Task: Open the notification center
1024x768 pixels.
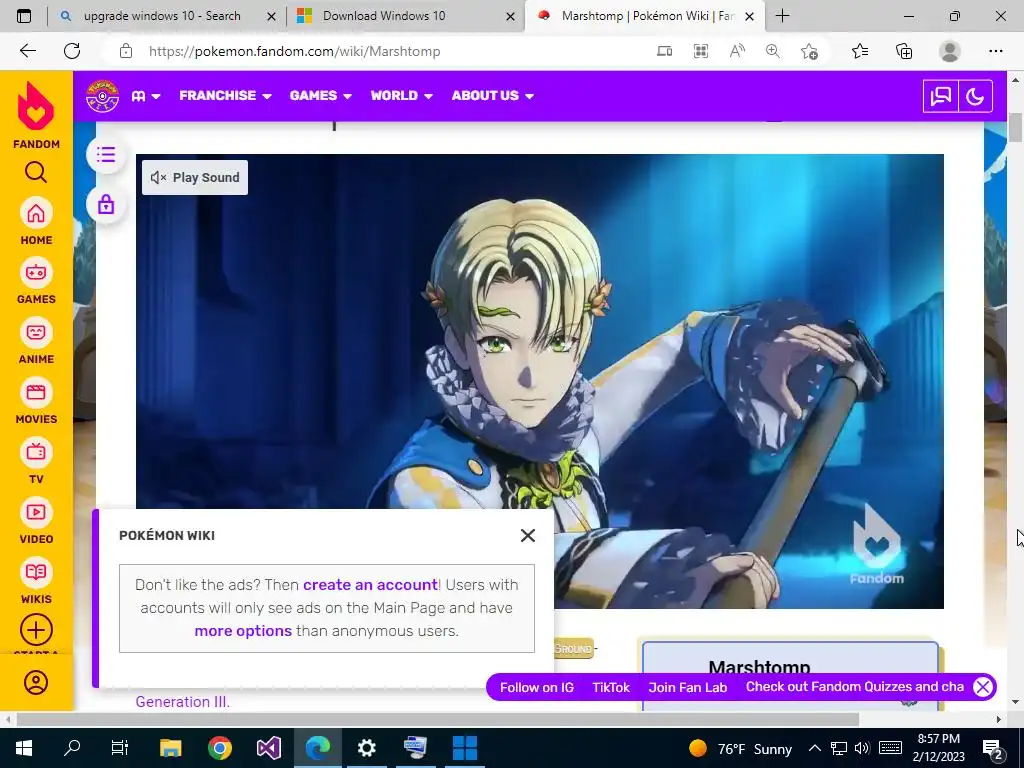Action: (993, 748)
